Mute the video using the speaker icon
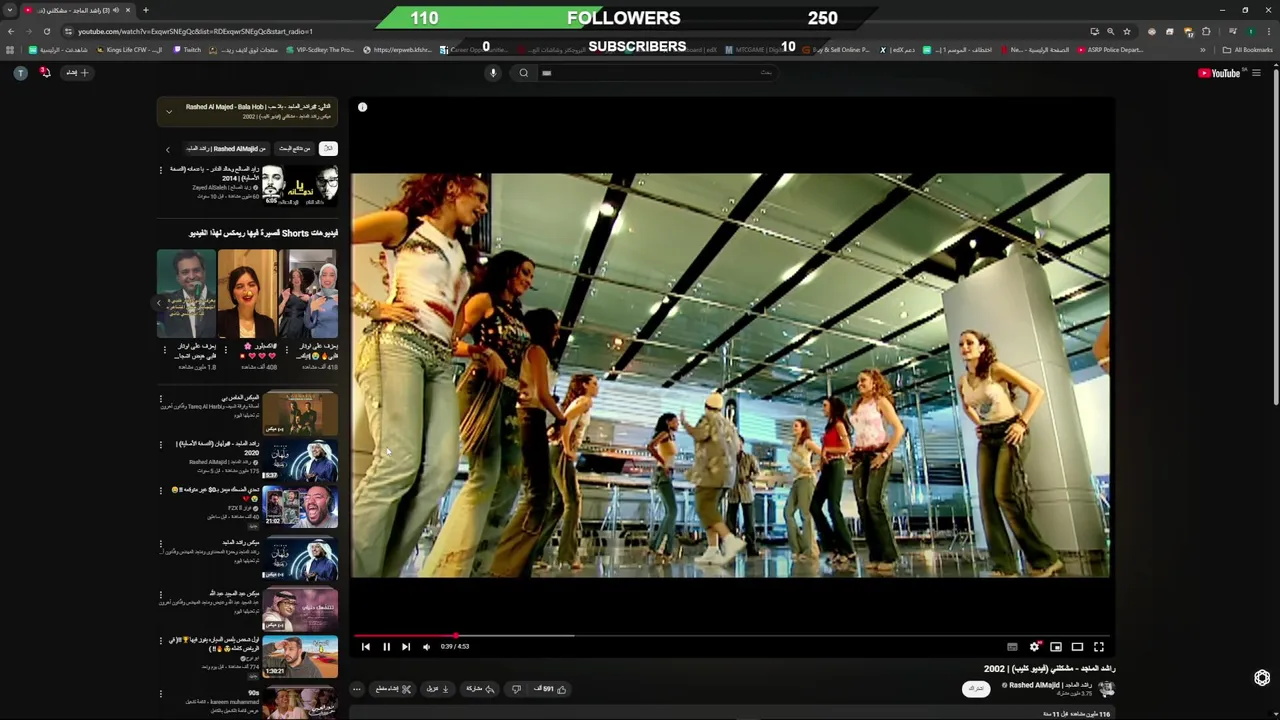 tap(427, 647)
